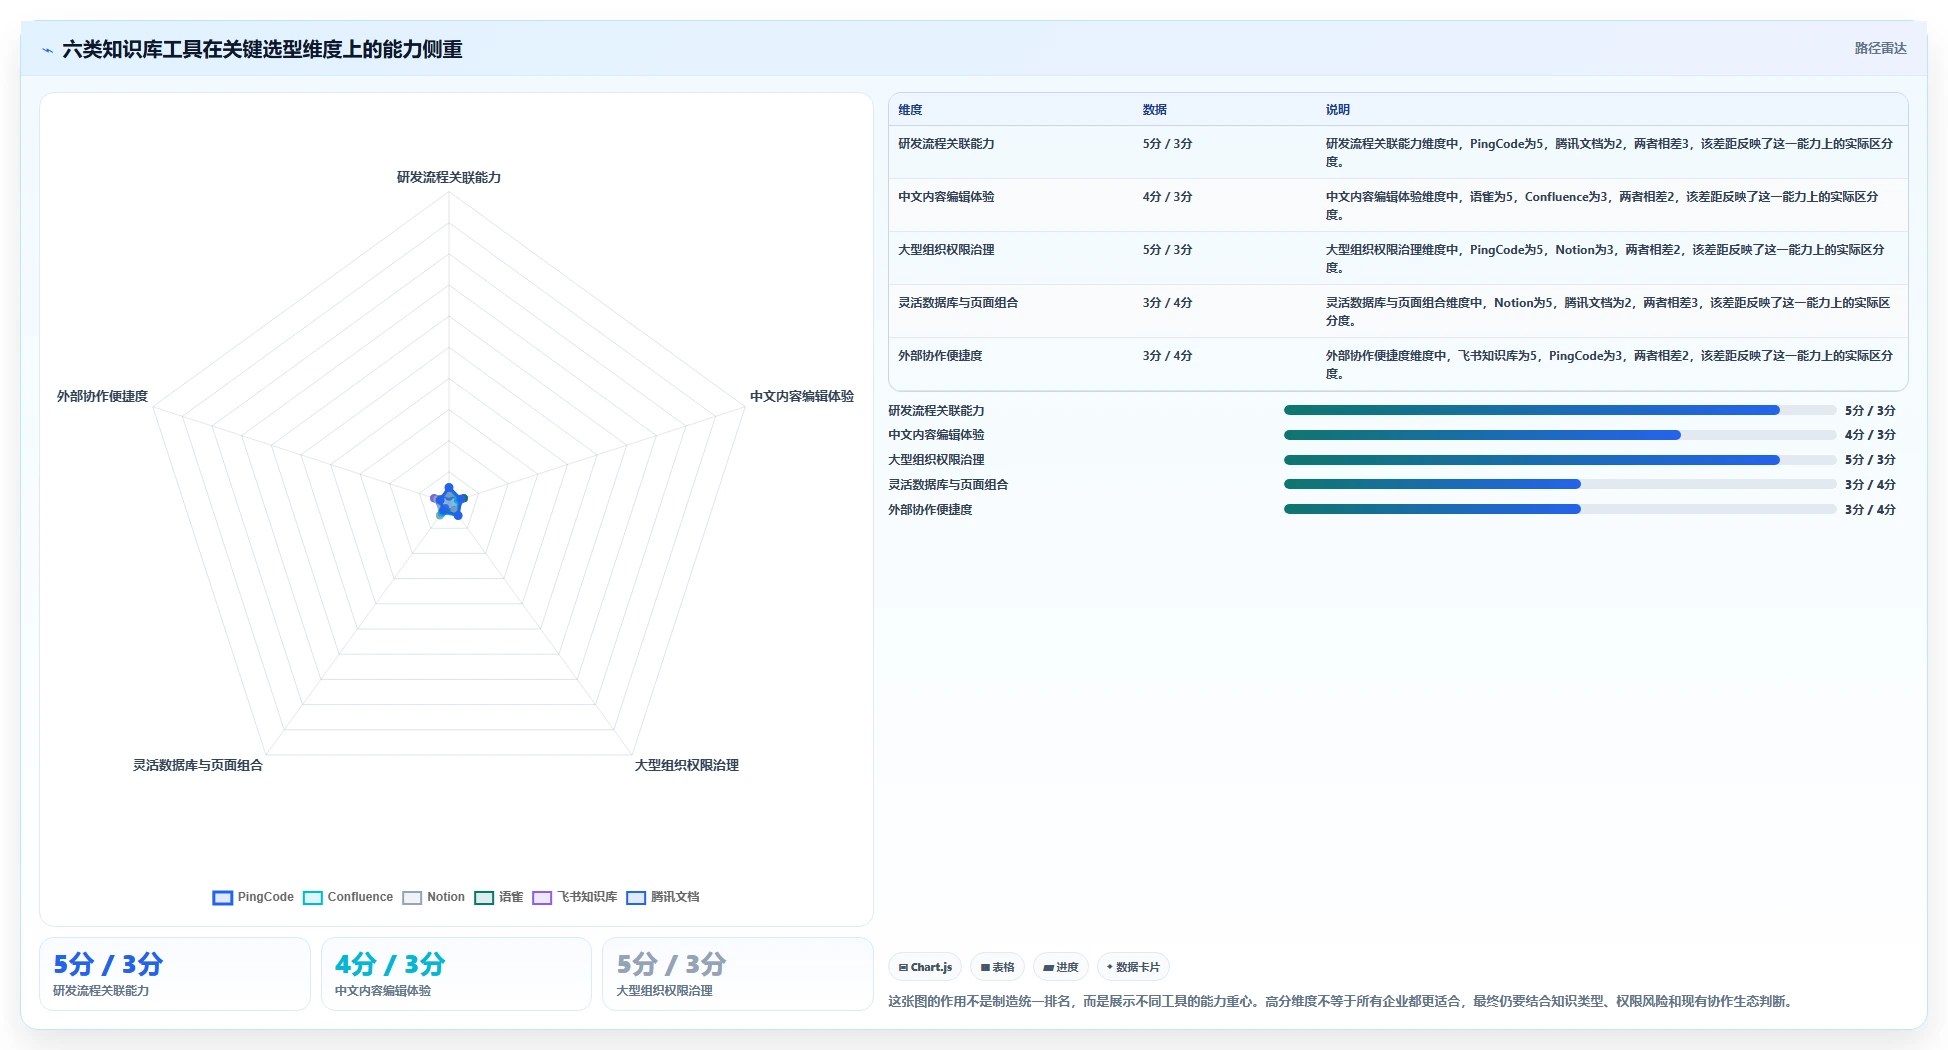
Task: Select the 维度 column header
Action: [x=910, y=110]
